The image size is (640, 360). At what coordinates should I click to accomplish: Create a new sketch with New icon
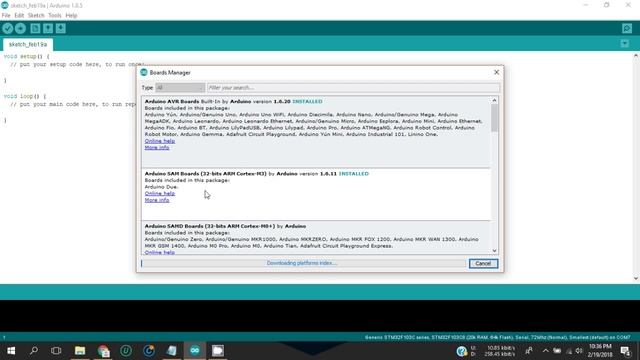point(35,29)
